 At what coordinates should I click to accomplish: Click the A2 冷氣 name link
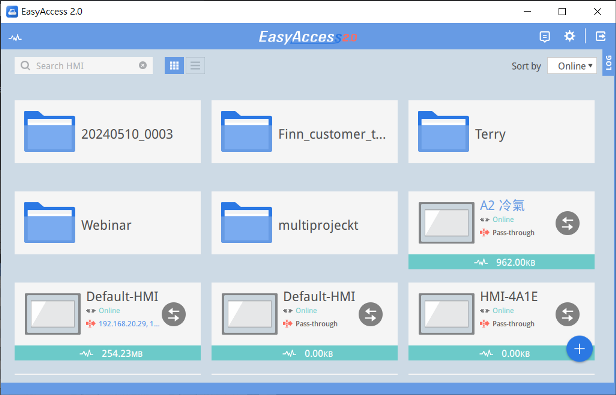tap(502, 206)
